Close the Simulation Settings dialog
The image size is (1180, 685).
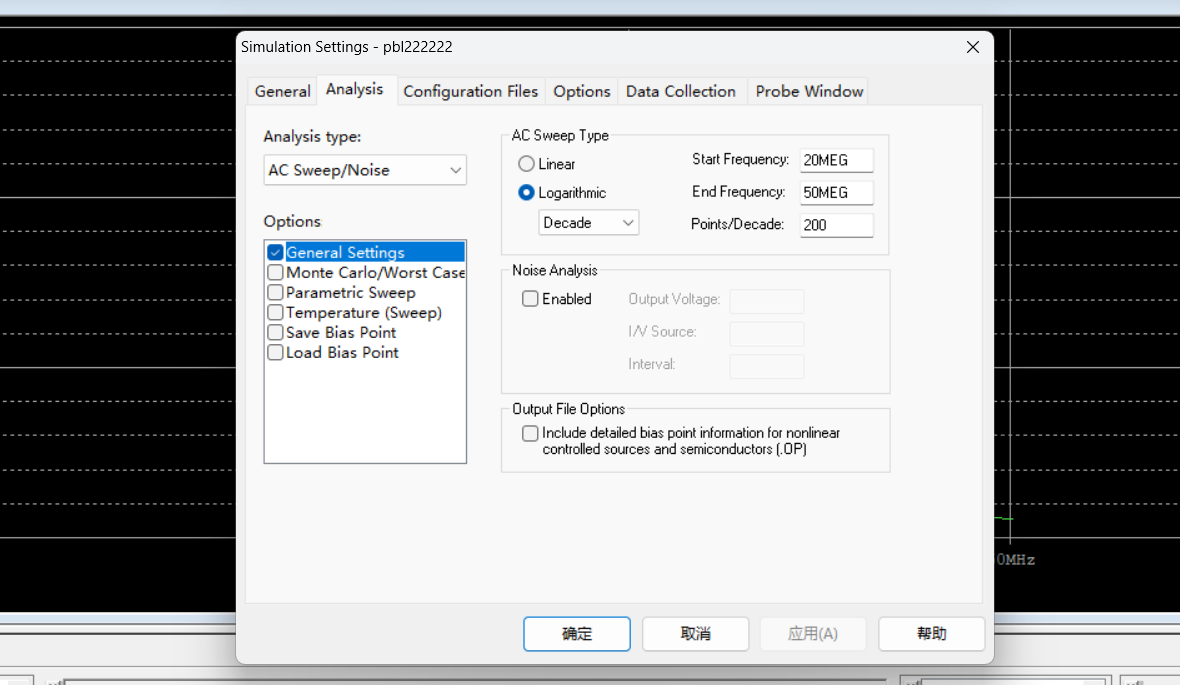pos(972,47)
